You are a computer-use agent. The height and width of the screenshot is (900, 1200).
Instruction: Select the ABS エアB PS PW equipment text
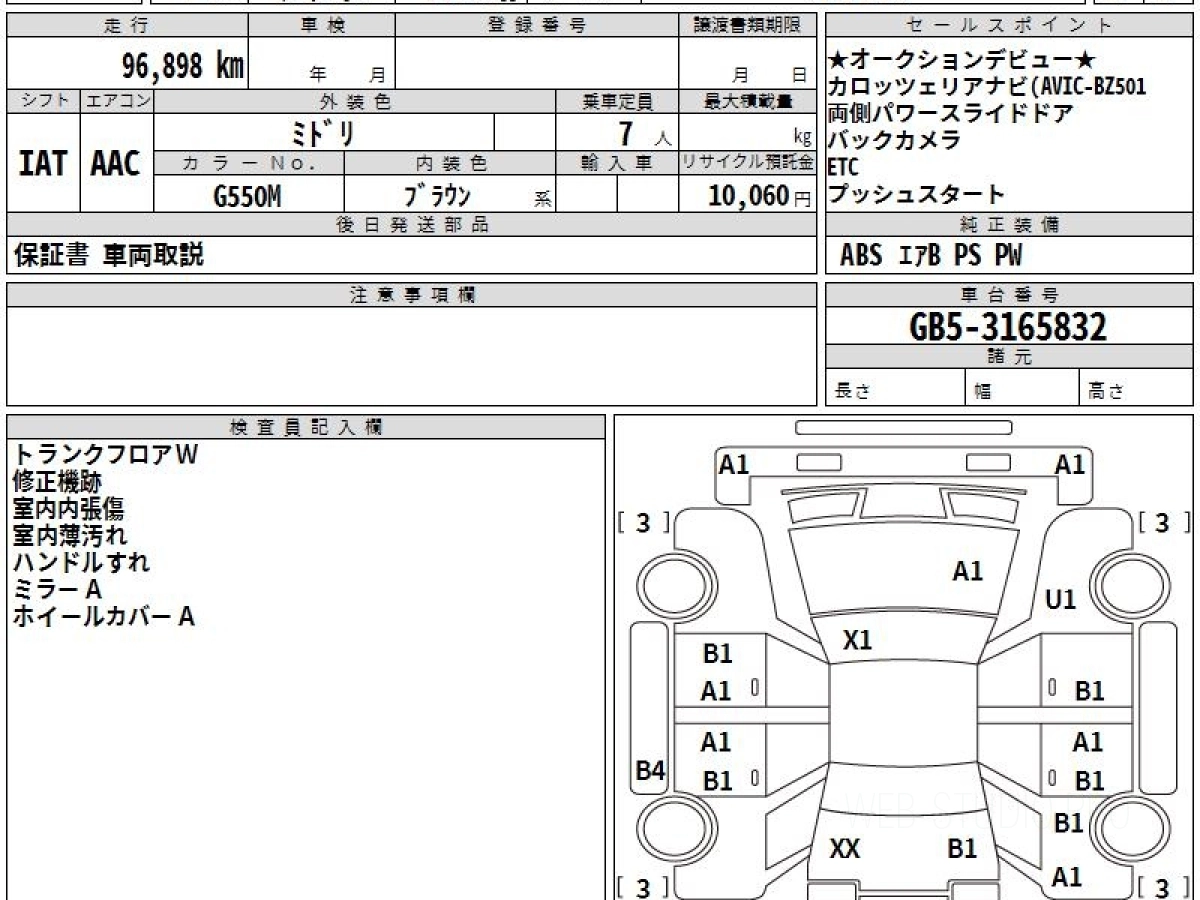click(931, 256)
